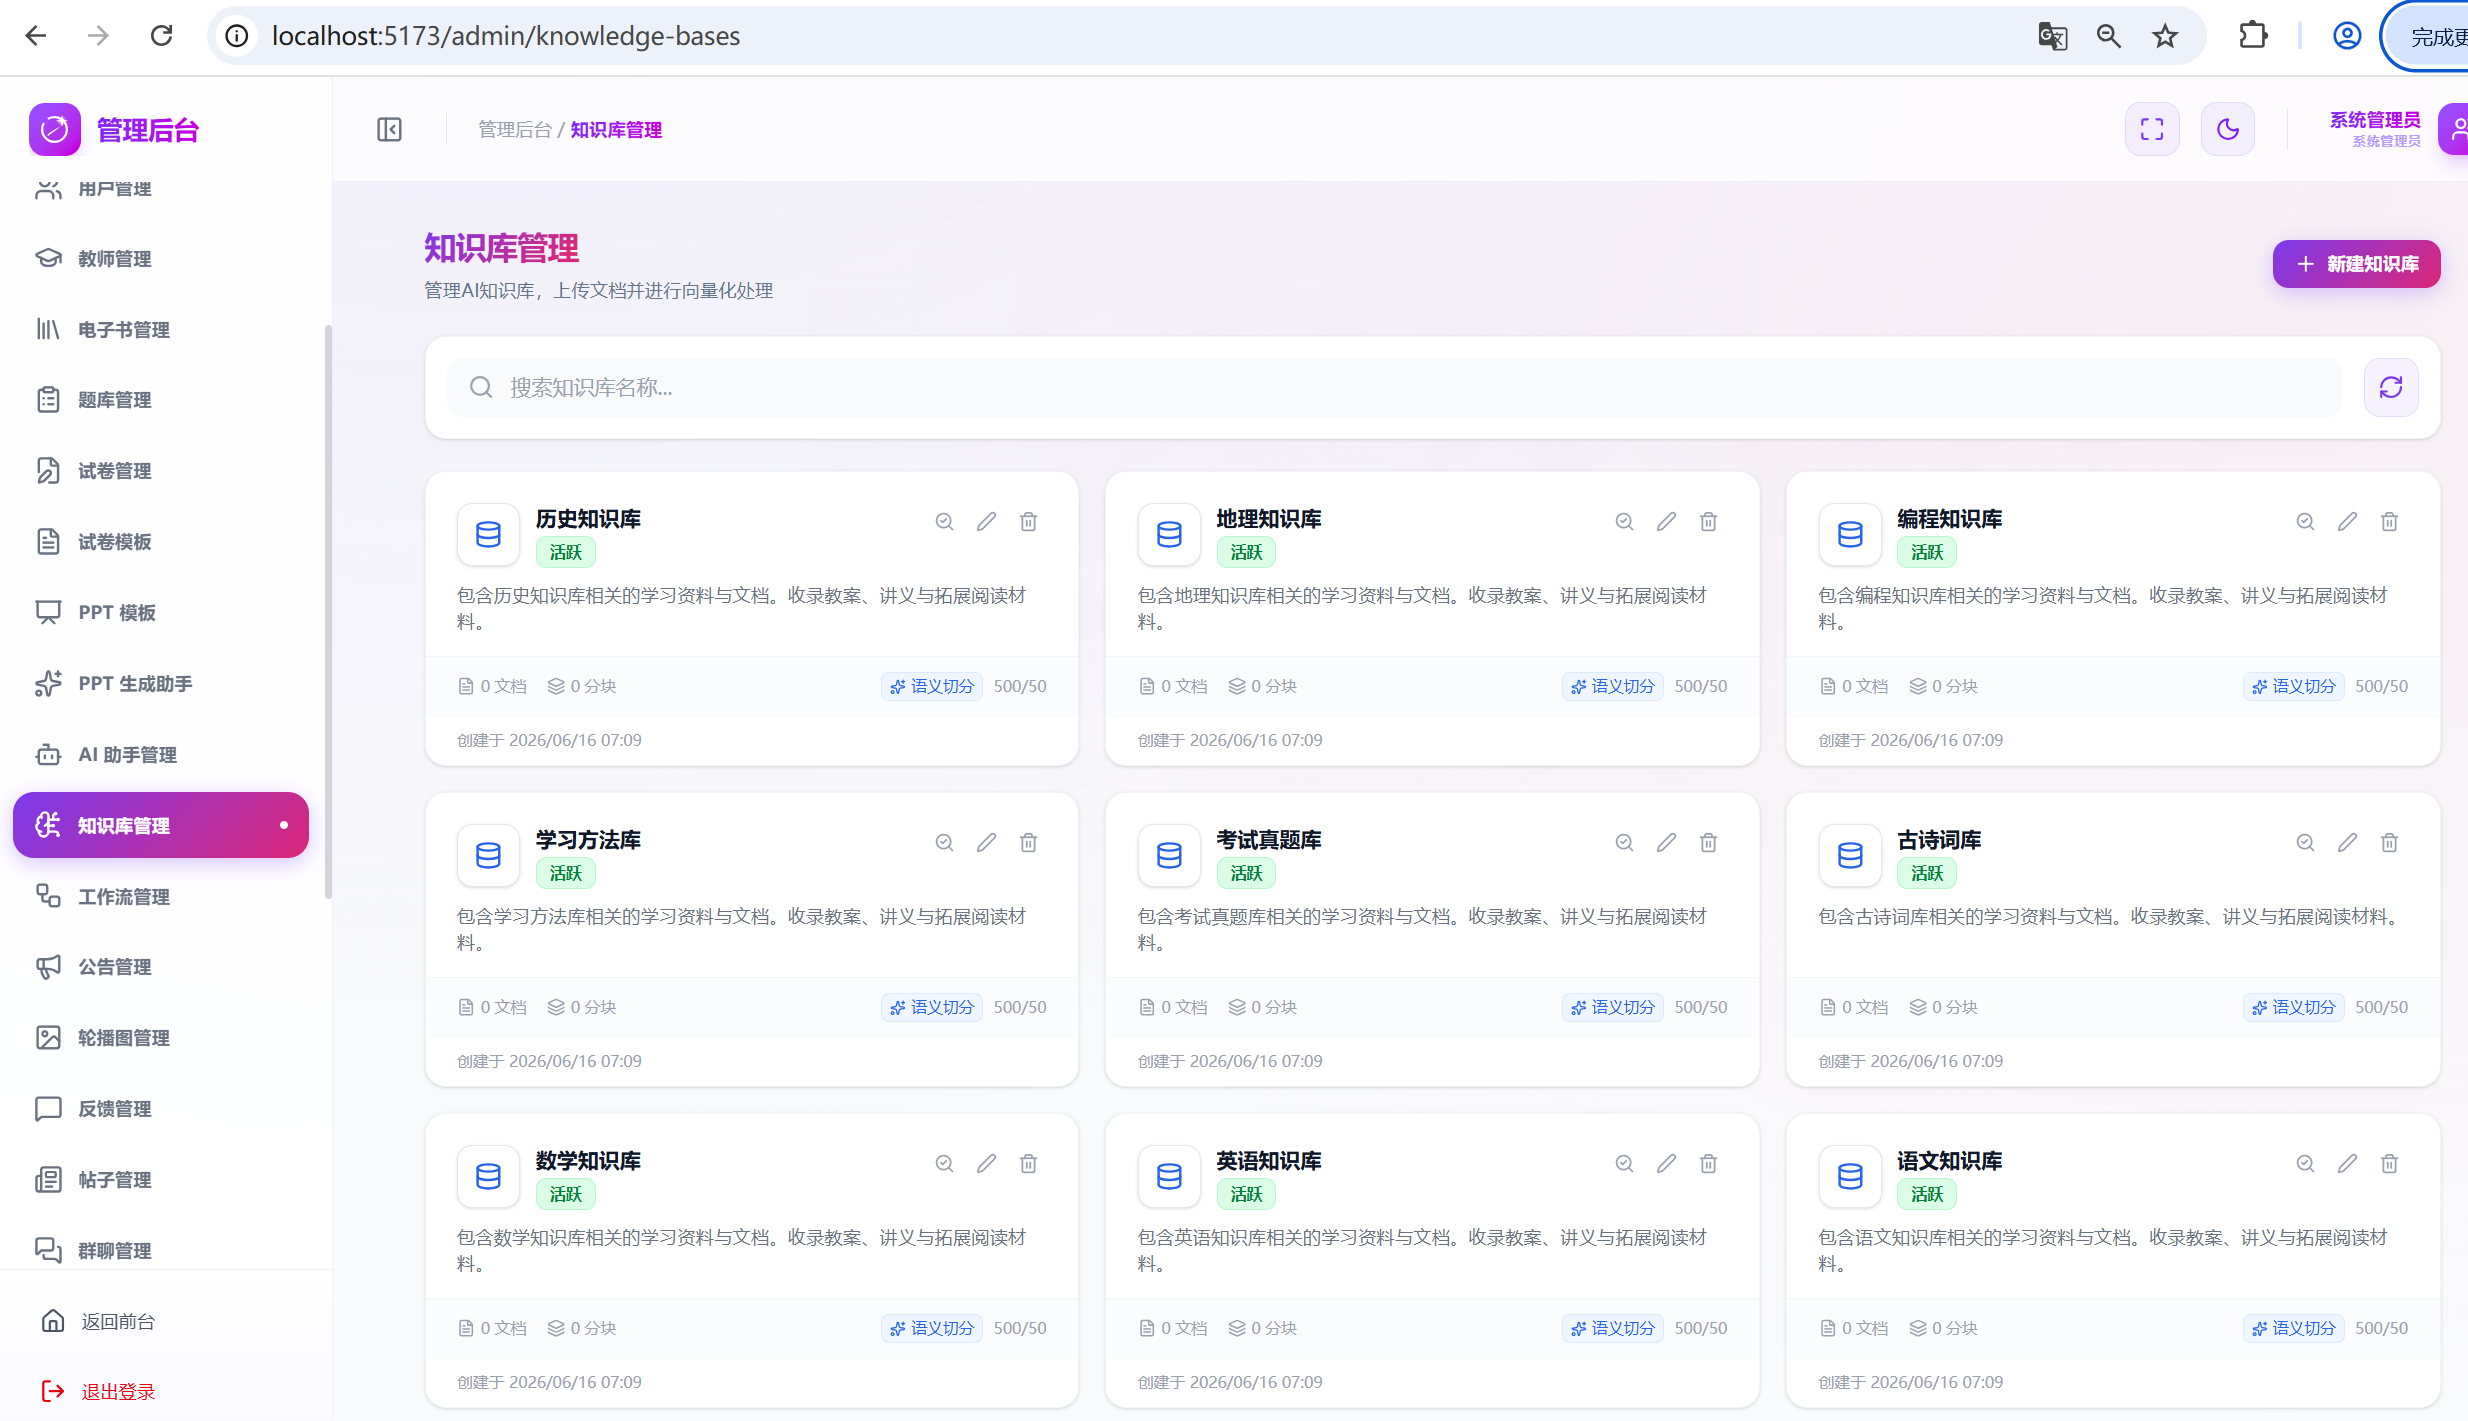Search test icon on 历史知识库 card
The height and width of the screenshot is (1421, 2468).
944,521
